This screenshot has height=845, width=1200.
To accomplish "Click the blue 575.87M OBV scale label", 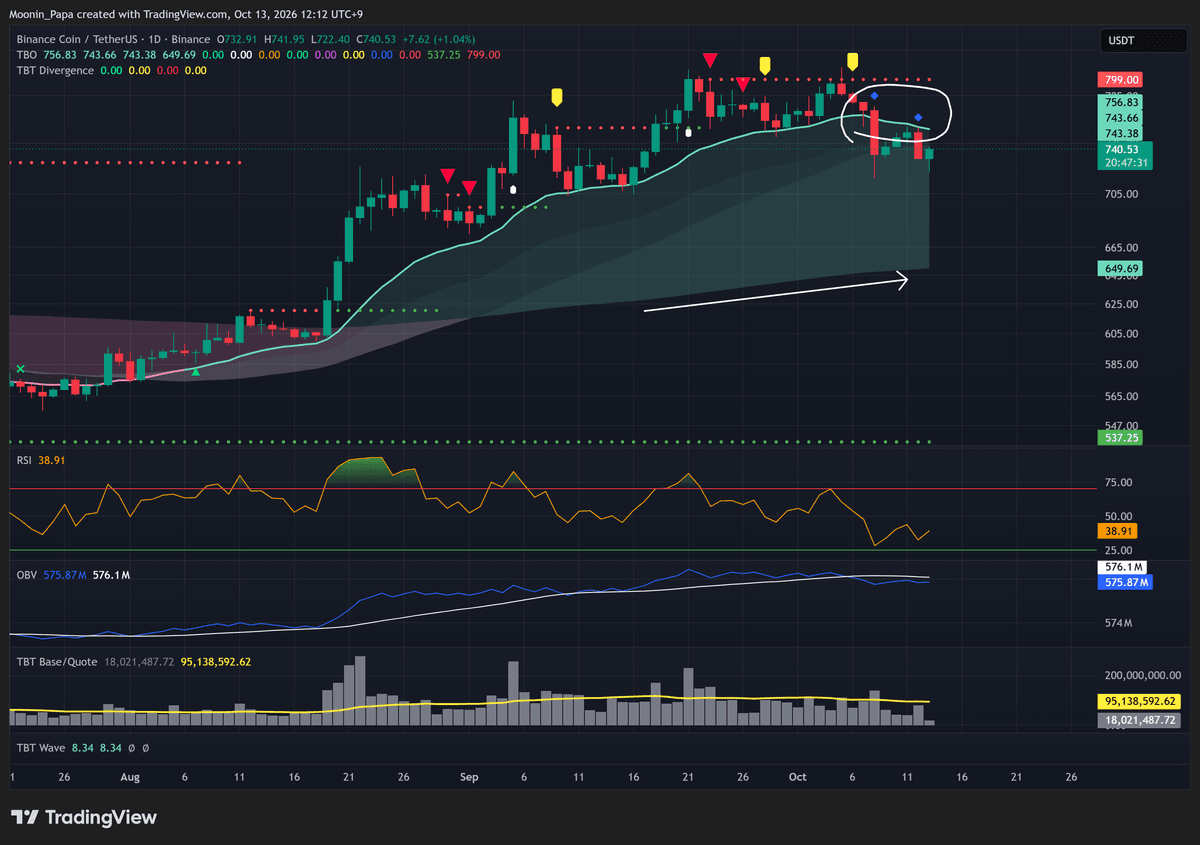I will 1126,581.
